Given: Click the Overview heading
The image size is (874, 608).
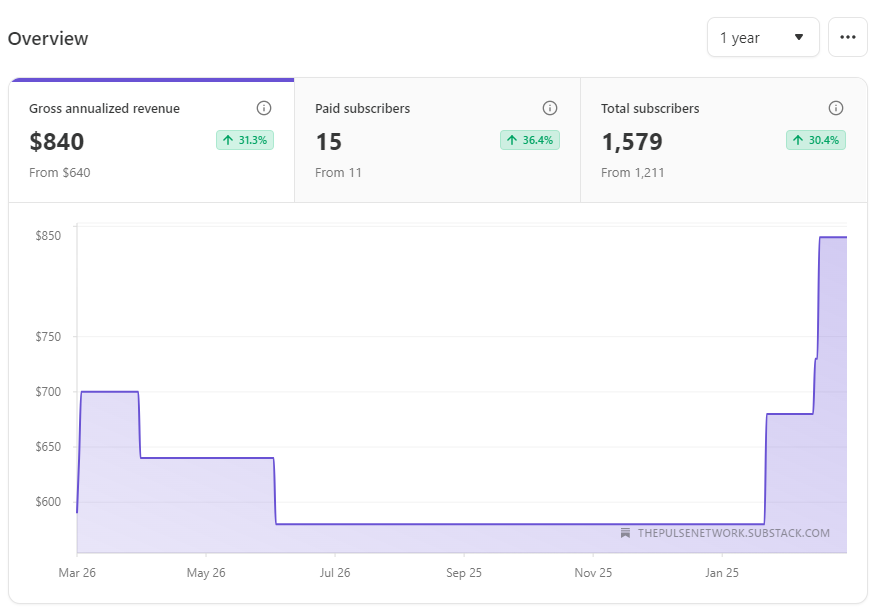Looking at the screenshot, I should (x=48, y=39).
